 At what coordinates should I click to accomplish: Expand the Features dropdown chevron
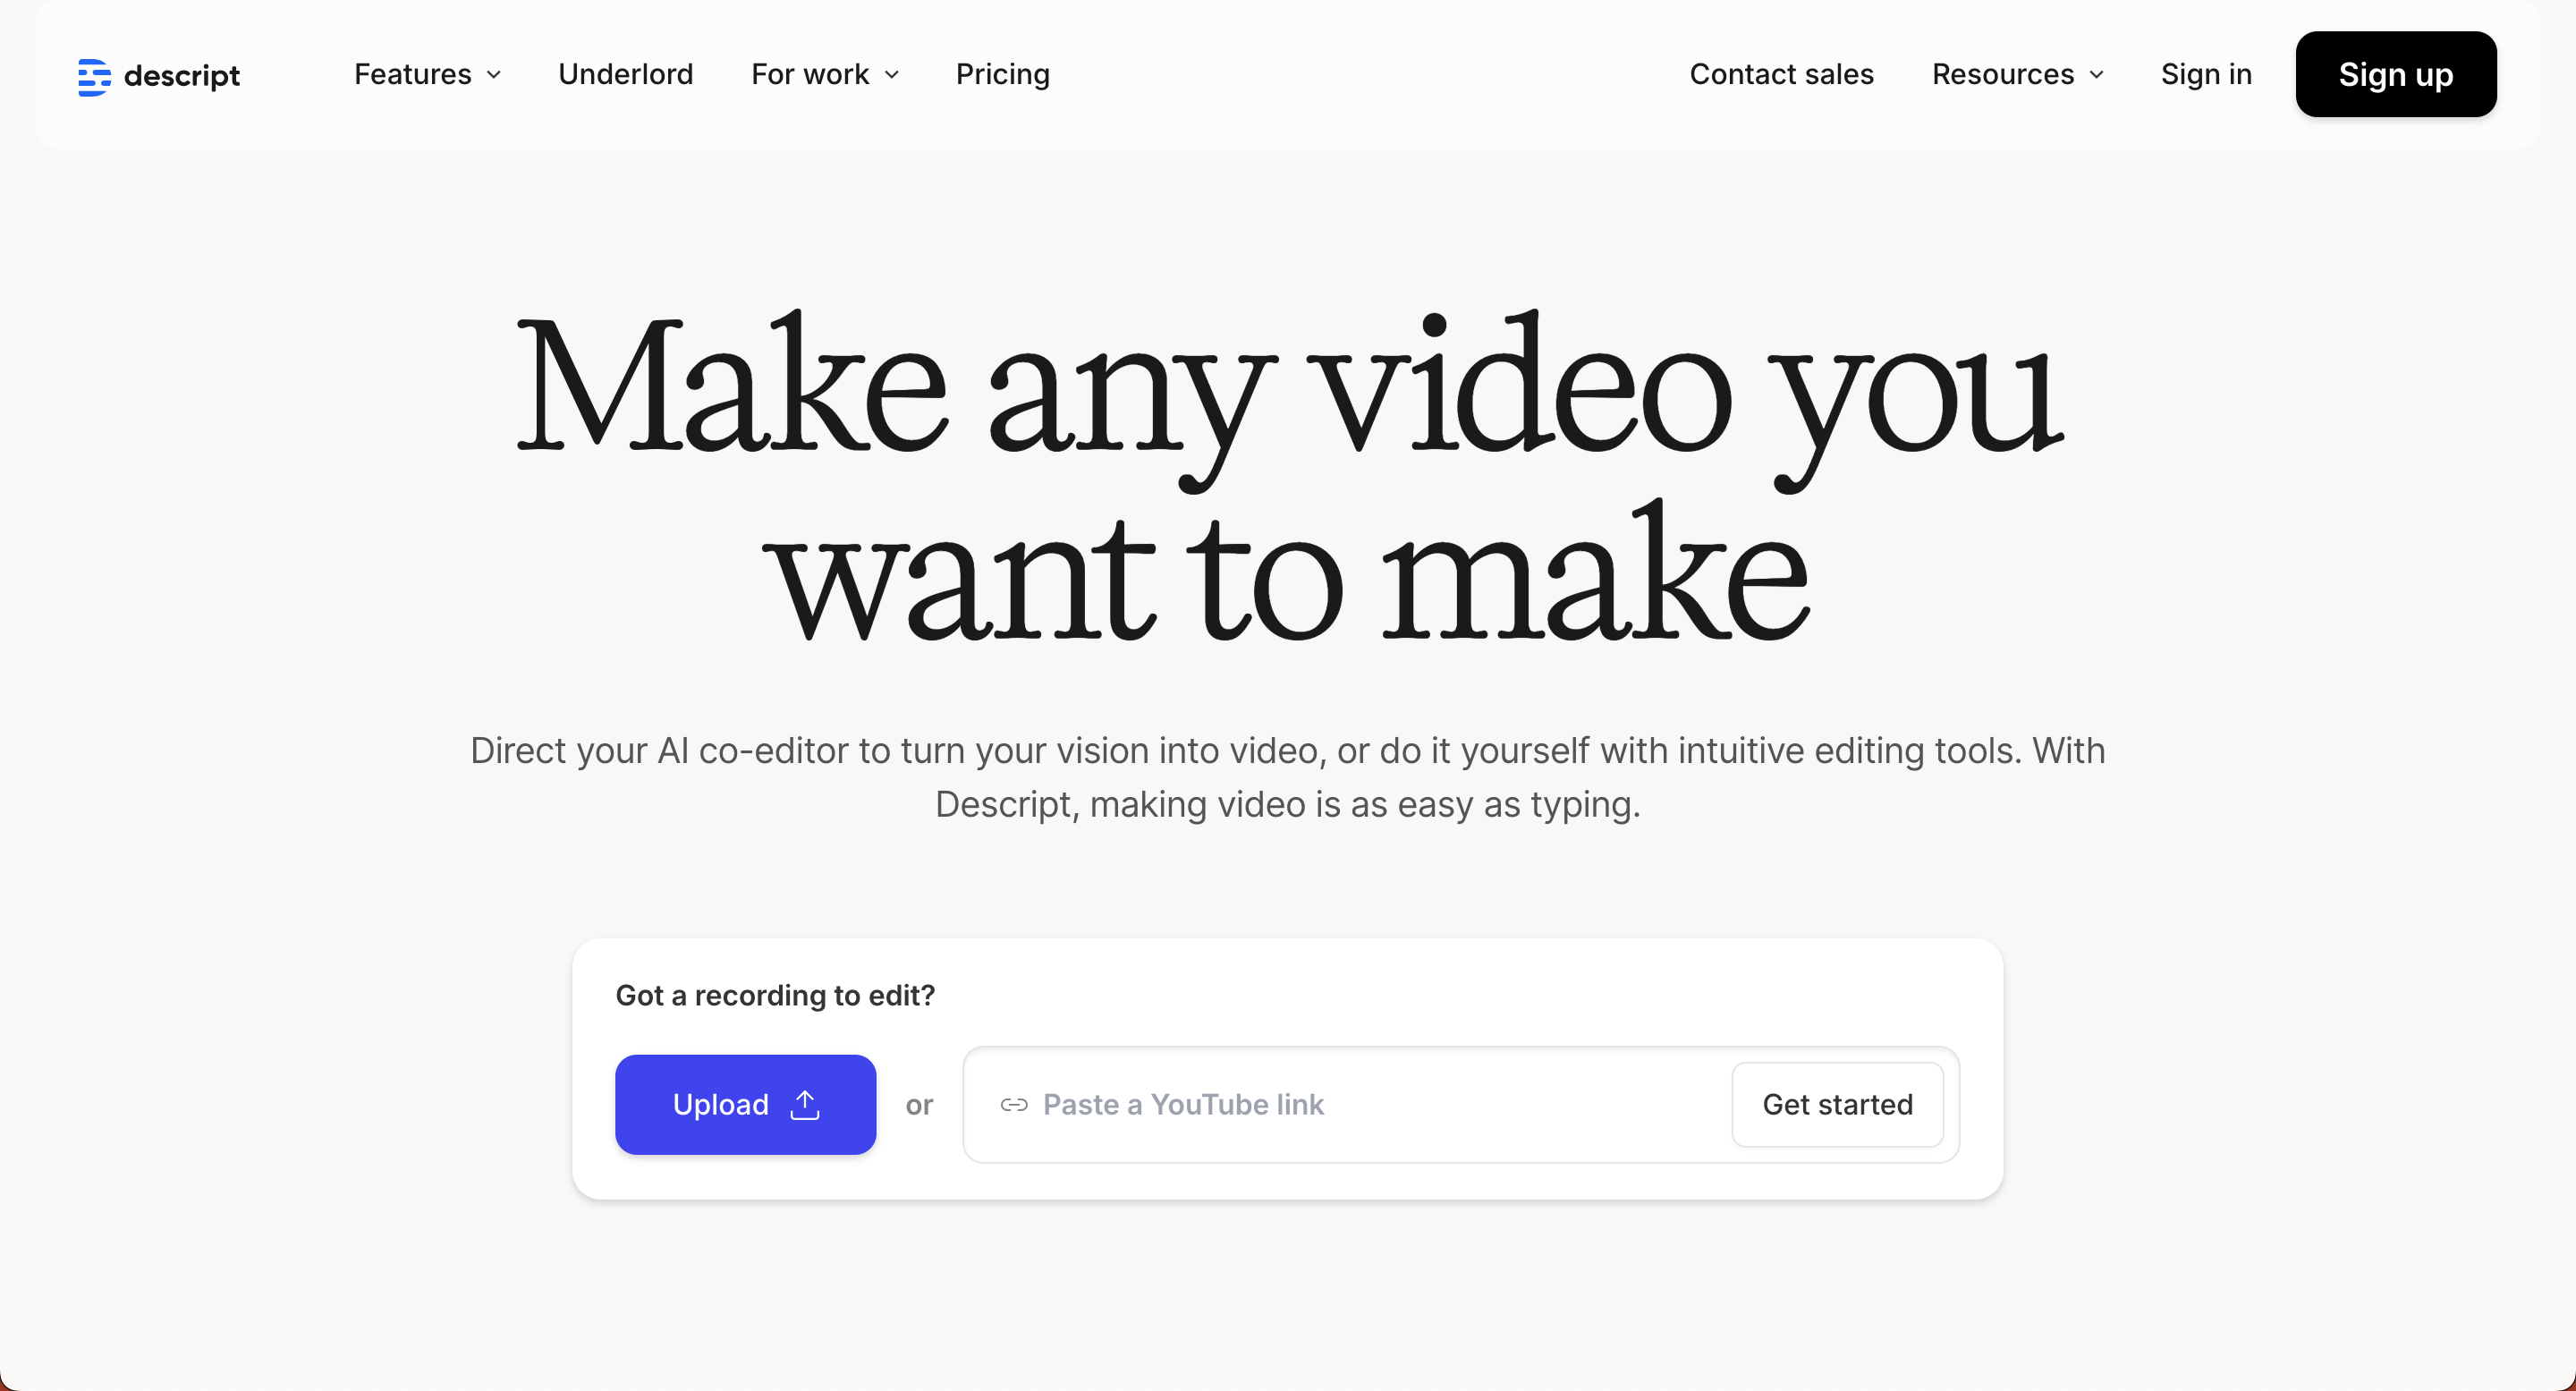coord(494,75)
